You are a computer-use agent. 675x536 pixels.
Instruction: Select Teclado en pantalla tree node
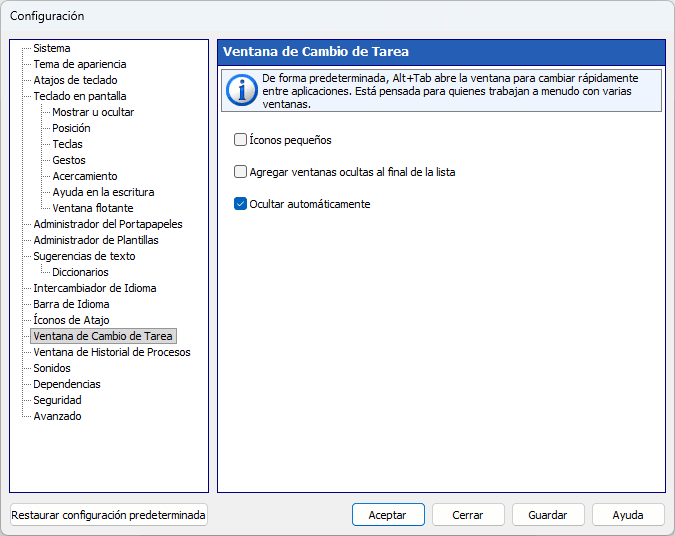pyautogui.click(x=80, y=96)
